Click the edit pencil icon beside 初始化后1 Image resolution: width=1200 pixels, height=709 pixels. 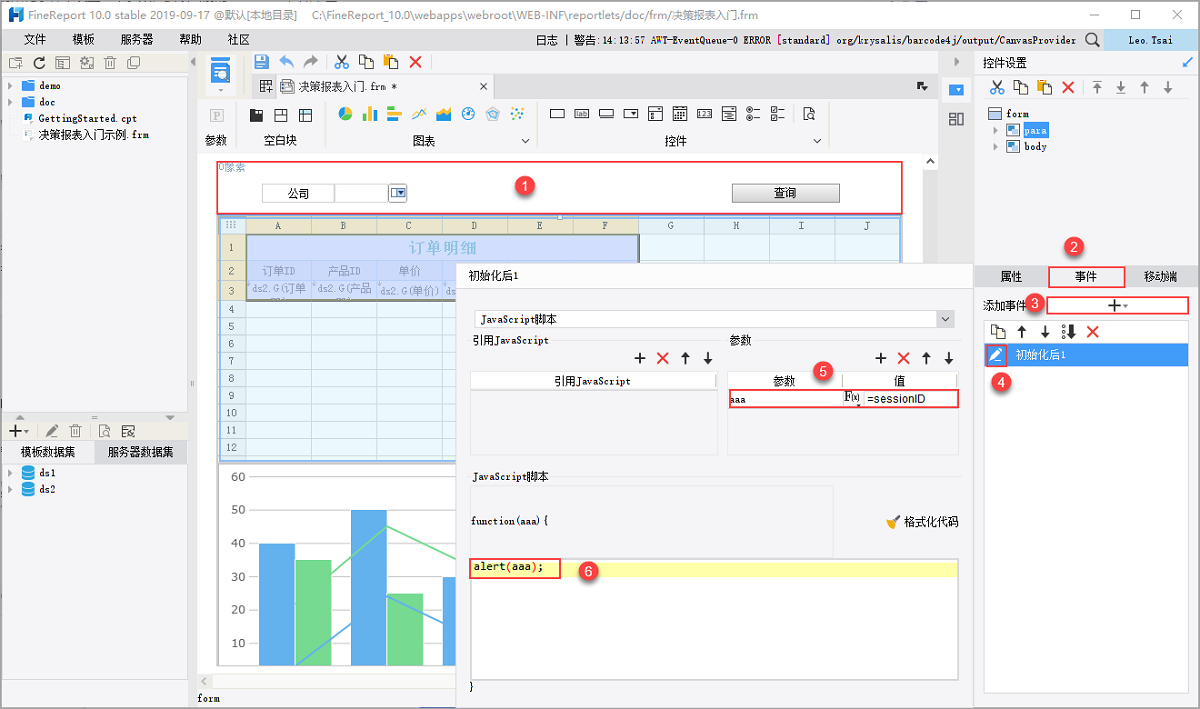[x=996, y=355]
